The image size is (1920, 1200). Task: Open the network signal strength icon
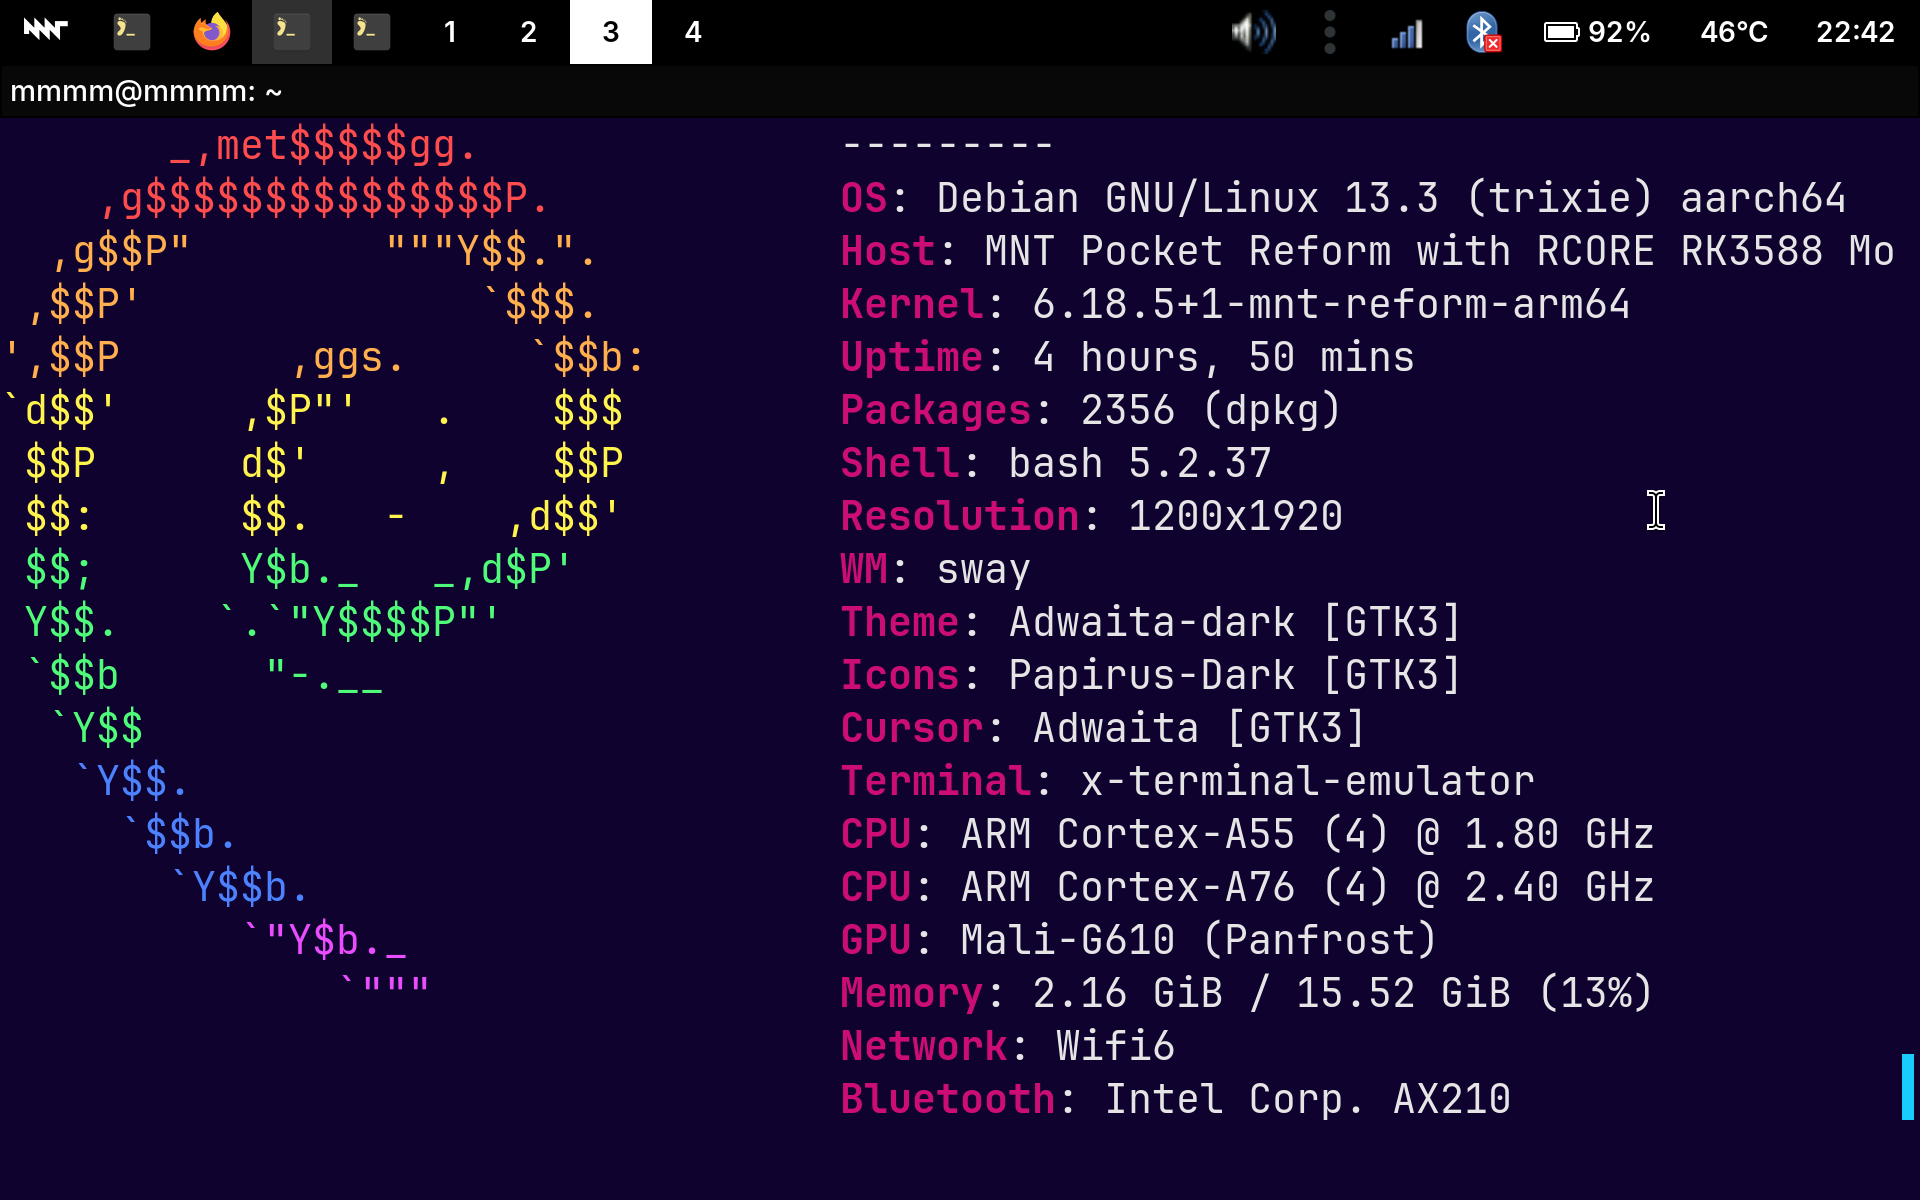1406,34
